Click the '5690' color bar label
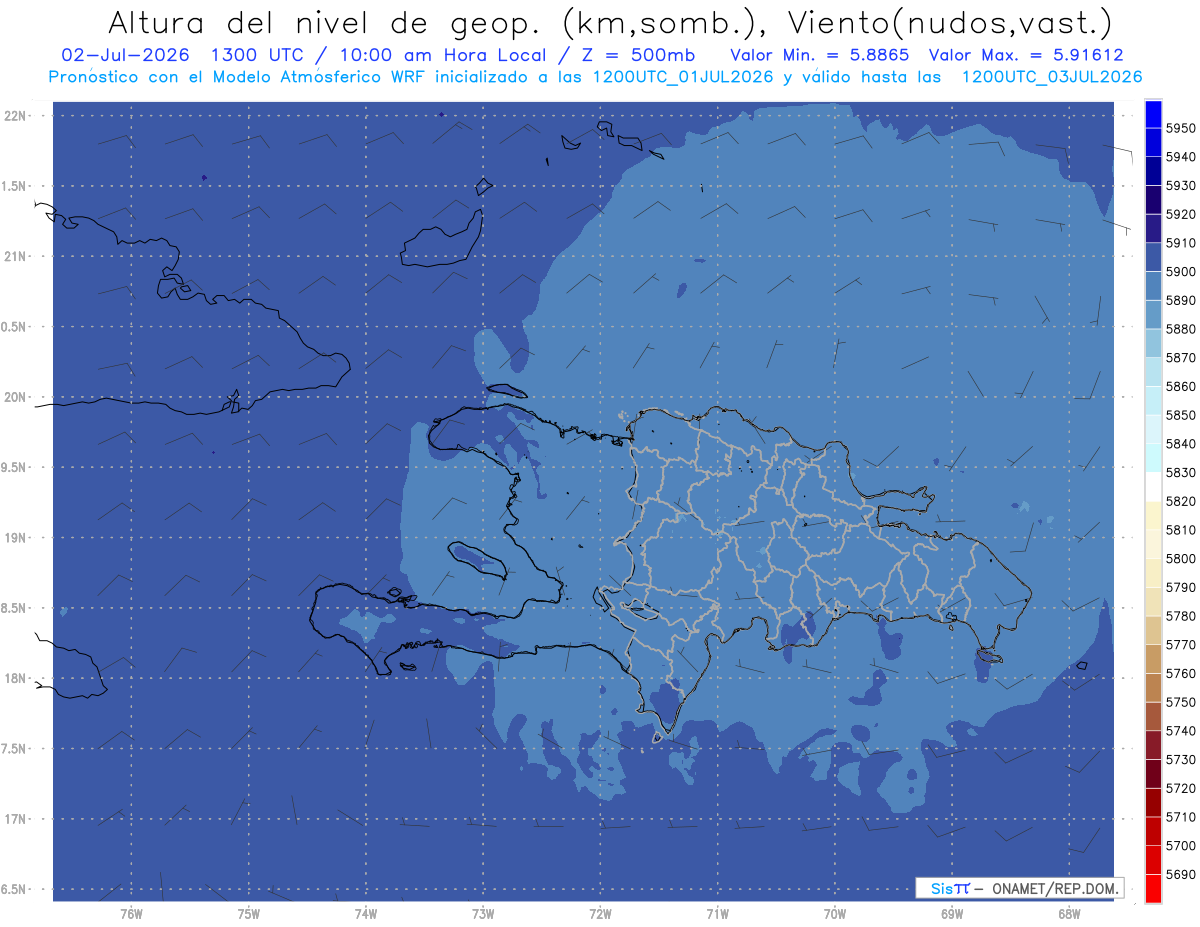 [1181, 874]
